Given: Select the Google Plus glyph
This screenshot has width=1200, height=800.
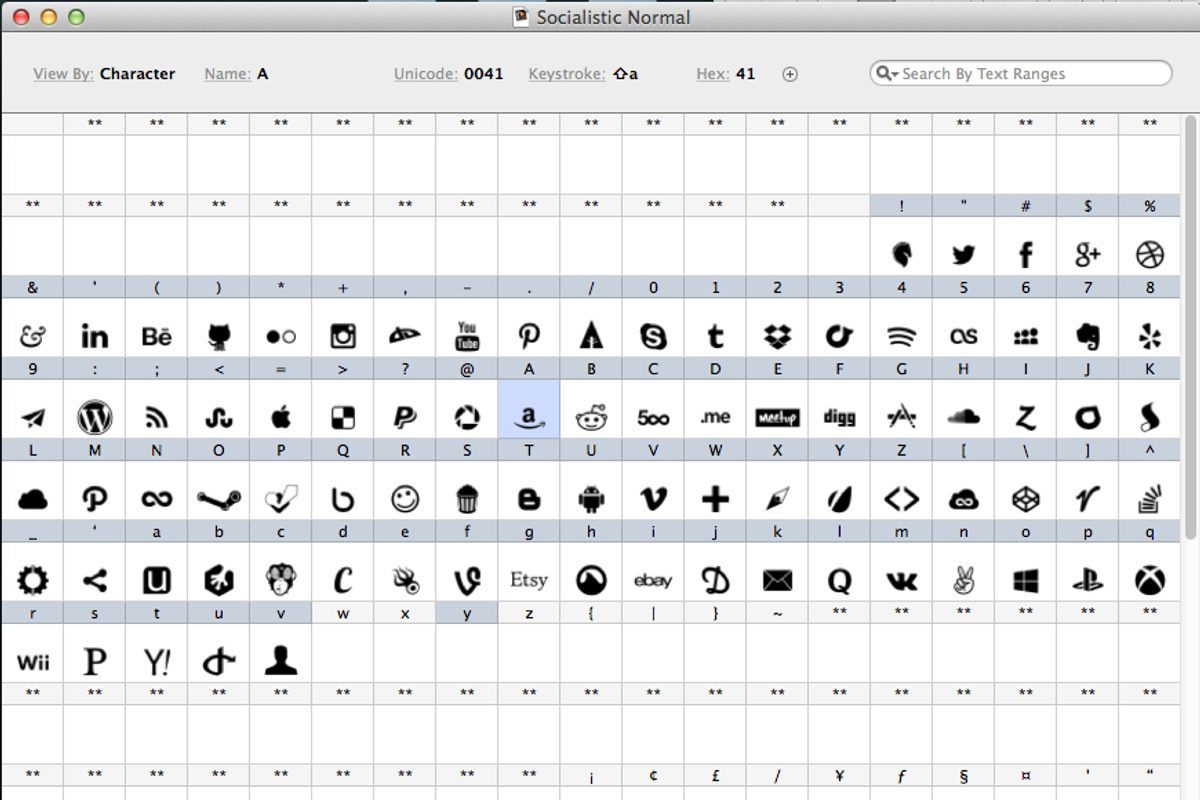Looking at the screenshot, I should click(x=1087, y=255).
